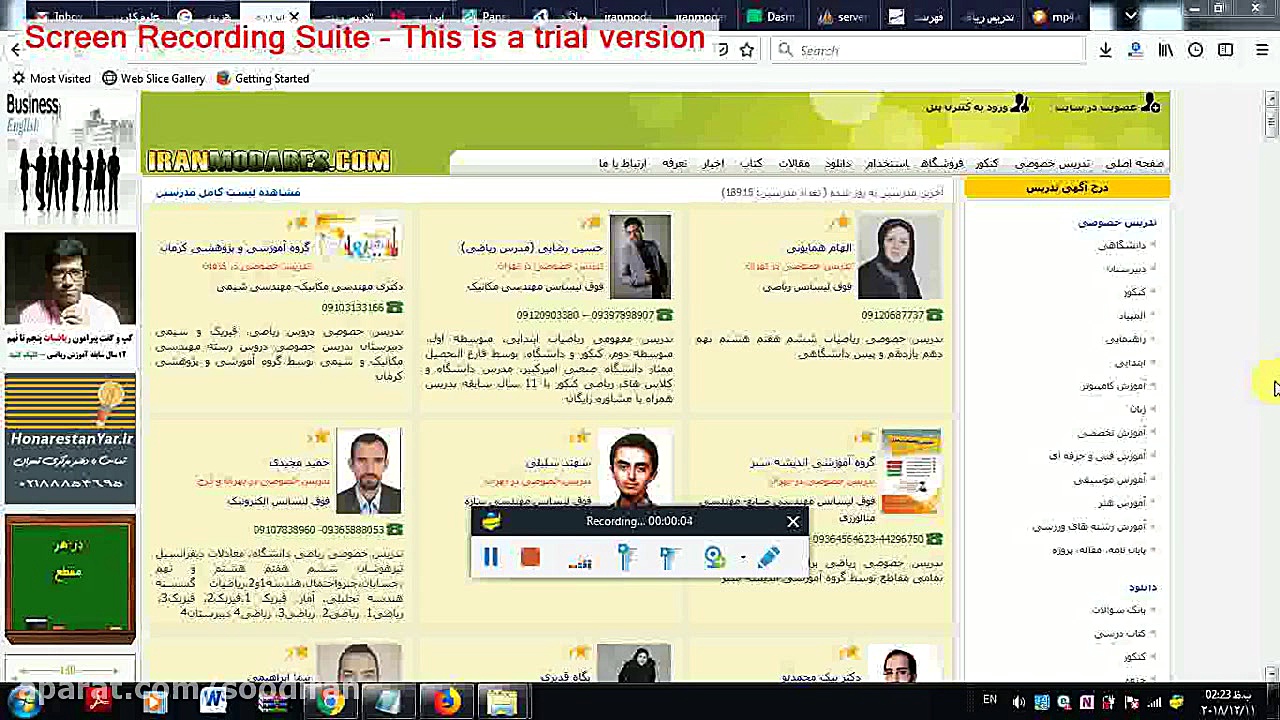This screenshot has height=720, width=1280.
Task: Open the Getting Started bookmark
Action: pyautogui.click(x=263, y=78)
